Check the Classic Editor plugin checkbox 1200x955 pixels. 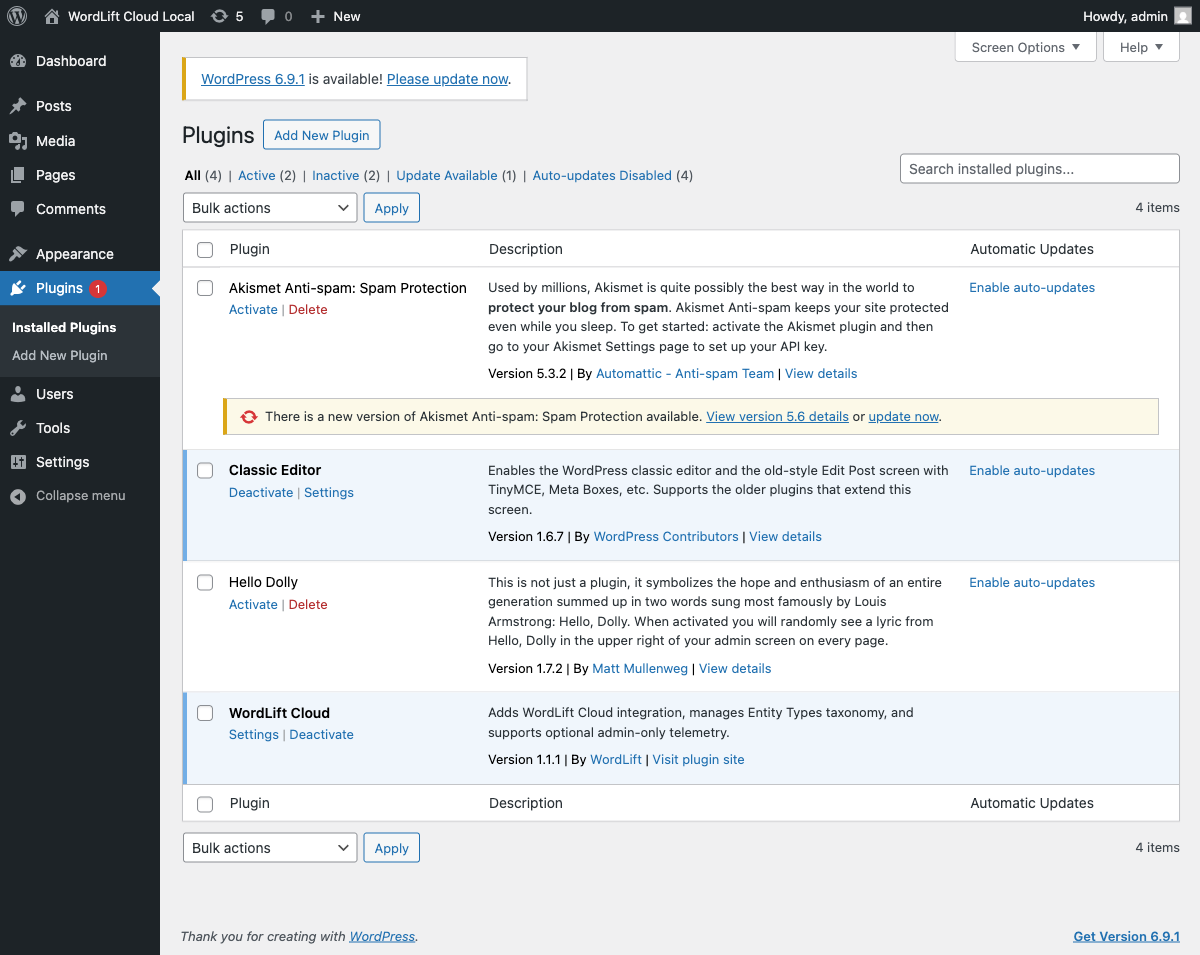(205, 470)
